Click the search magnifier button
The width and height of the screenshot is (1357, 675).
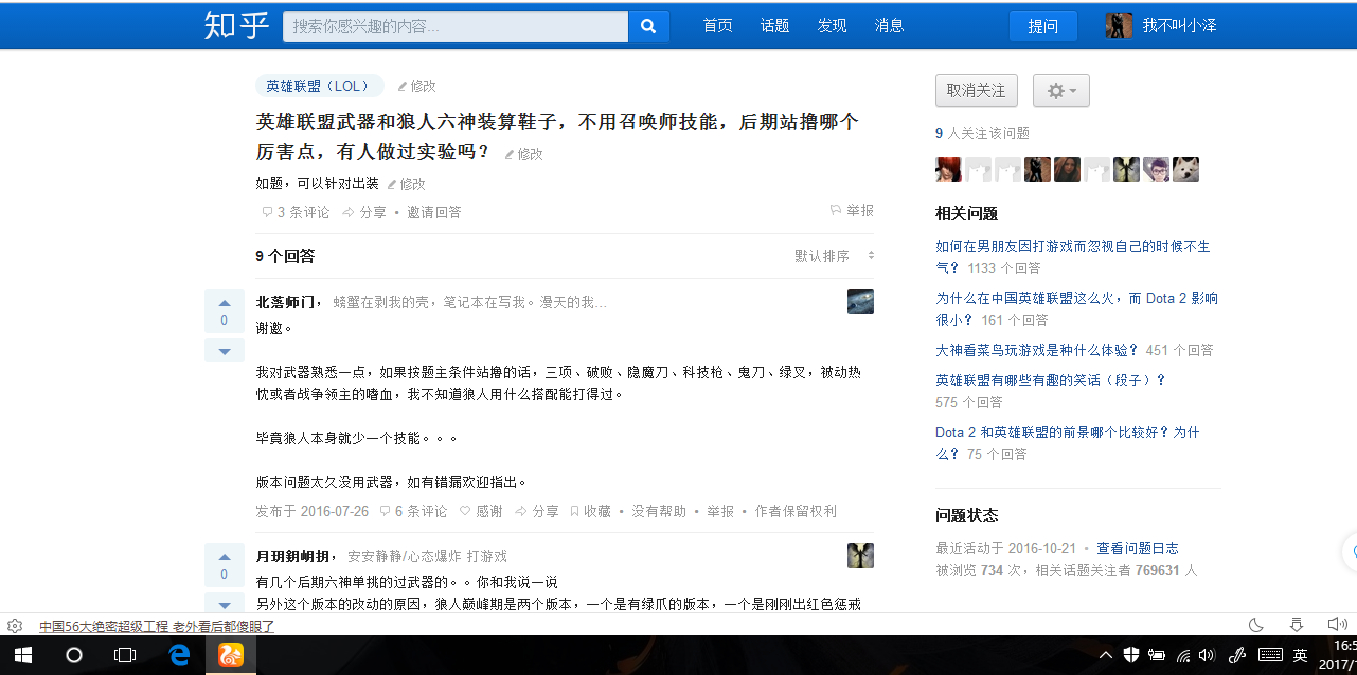point(648,26)
